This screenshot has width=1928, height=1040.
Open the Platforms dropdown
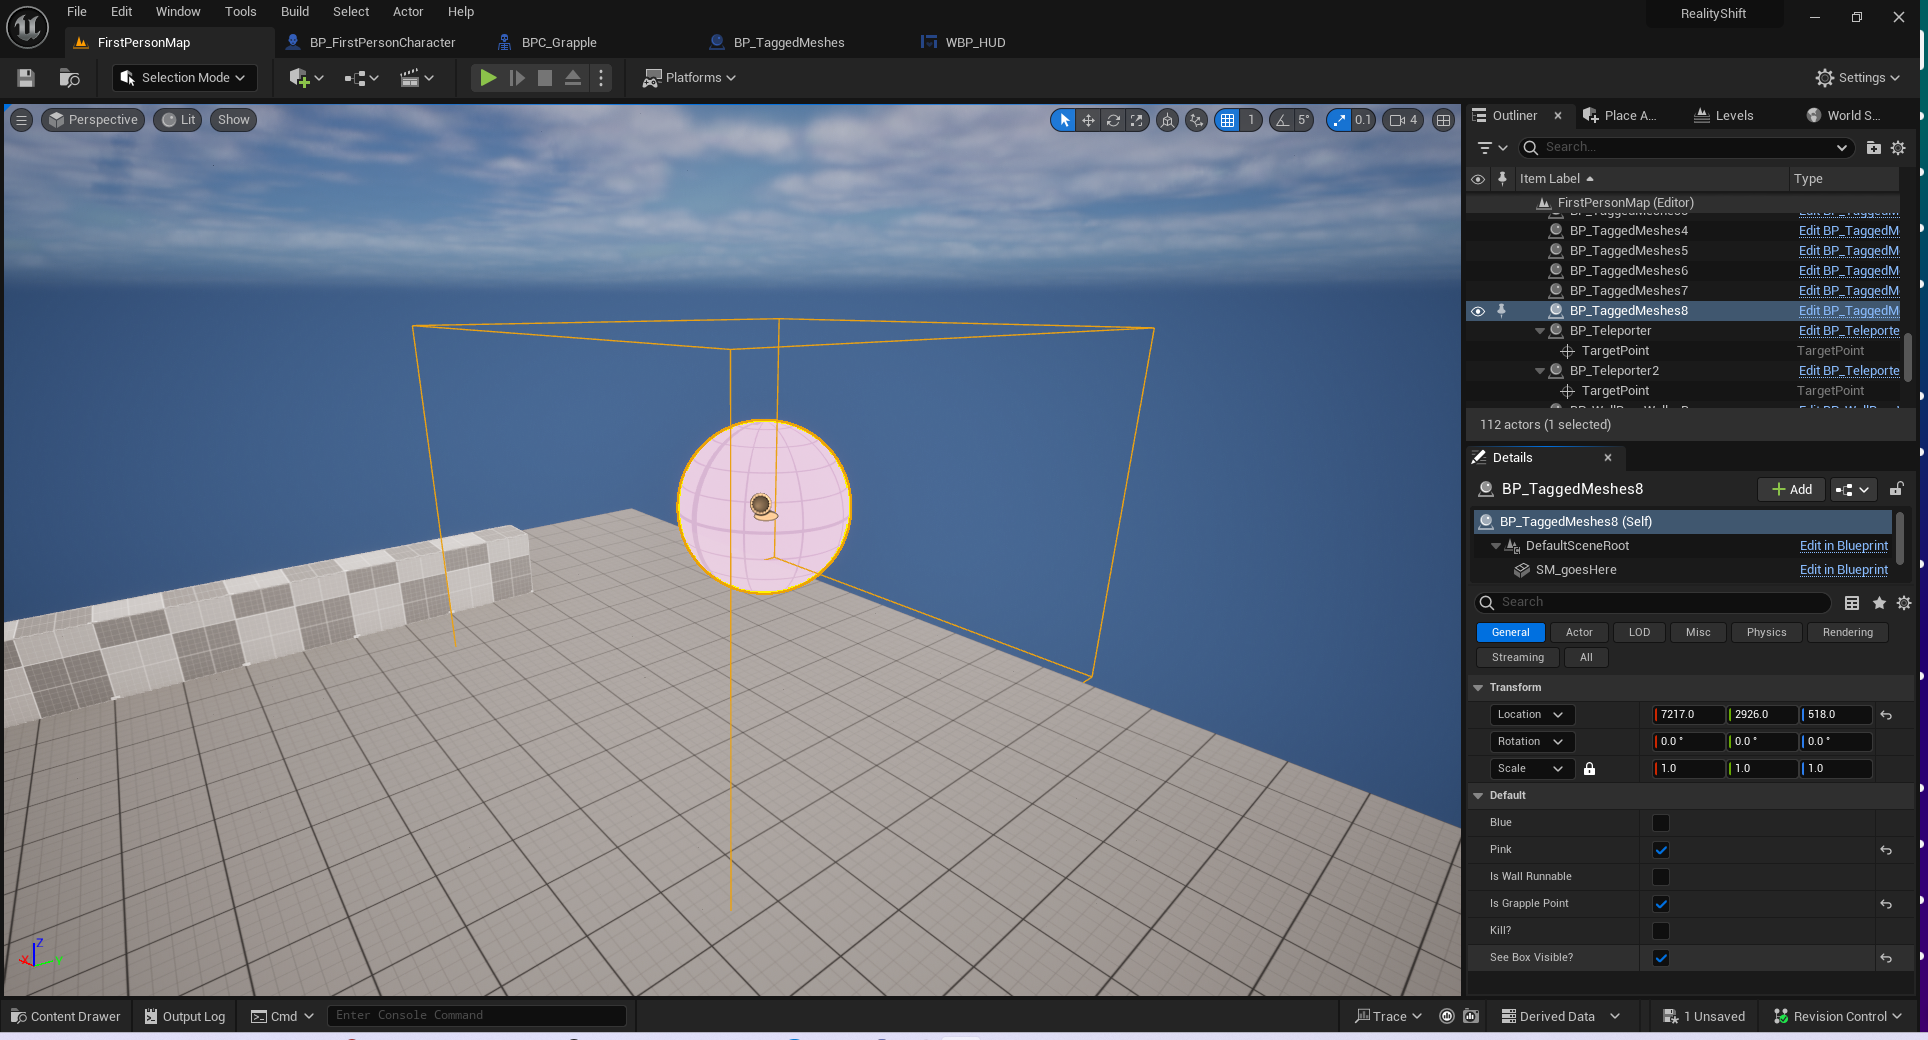click(689, 78)
